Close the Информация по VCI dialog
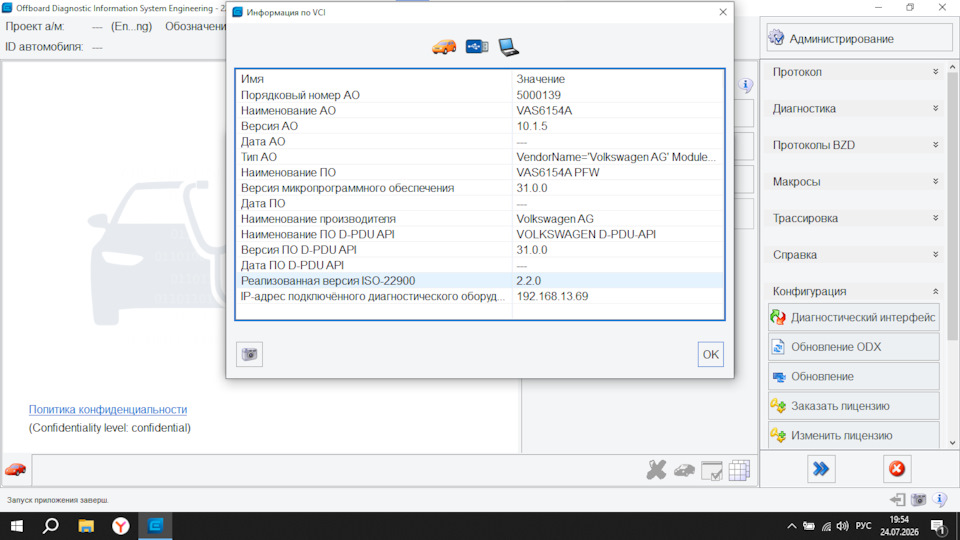 (722, 12)
